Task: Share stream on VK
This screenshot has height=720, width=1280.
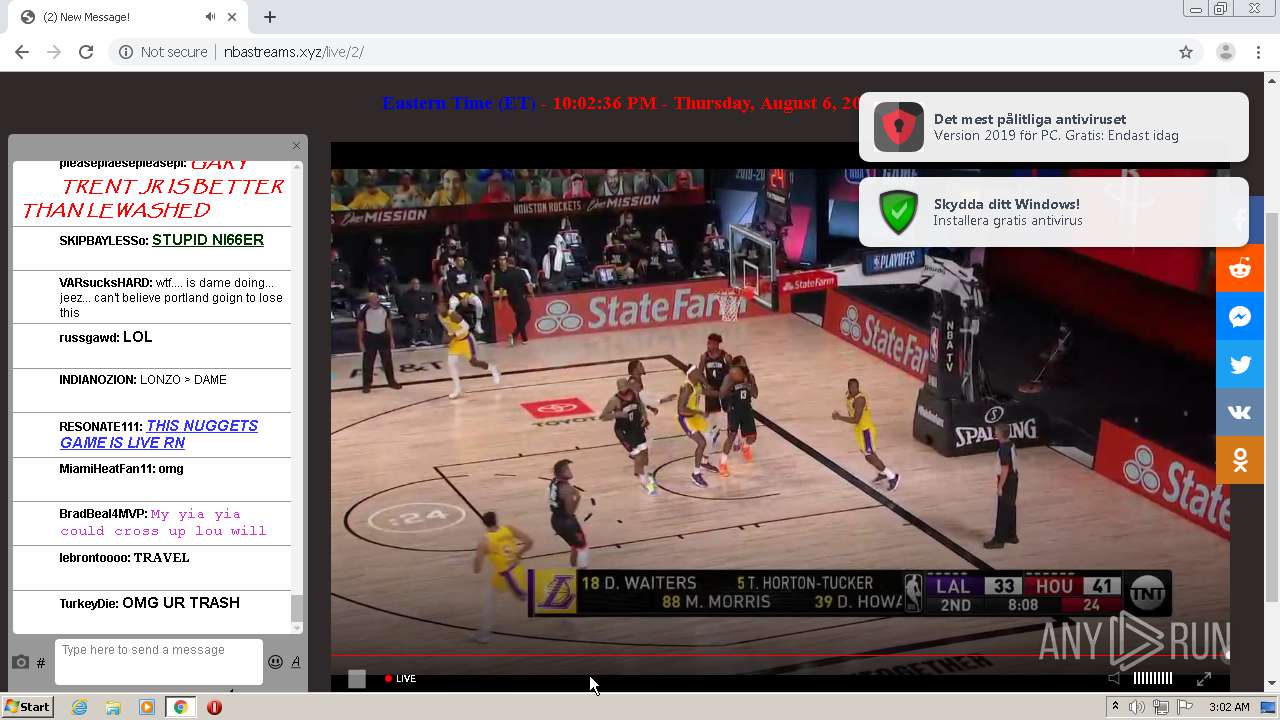Action: click(x=1240, y=413)
